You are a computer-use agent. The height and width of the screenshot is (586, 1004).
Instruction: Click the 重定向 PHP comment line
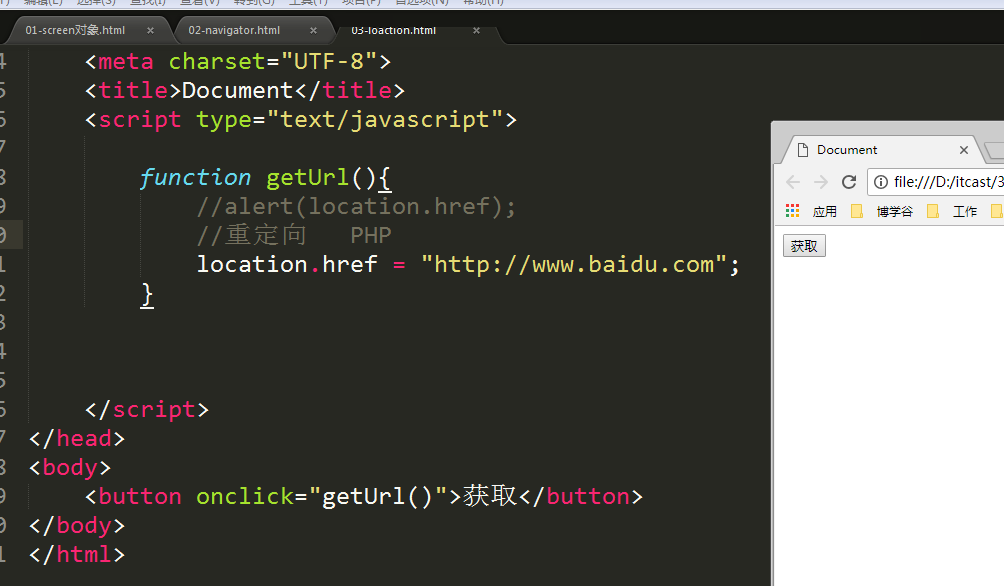point(294,235)
